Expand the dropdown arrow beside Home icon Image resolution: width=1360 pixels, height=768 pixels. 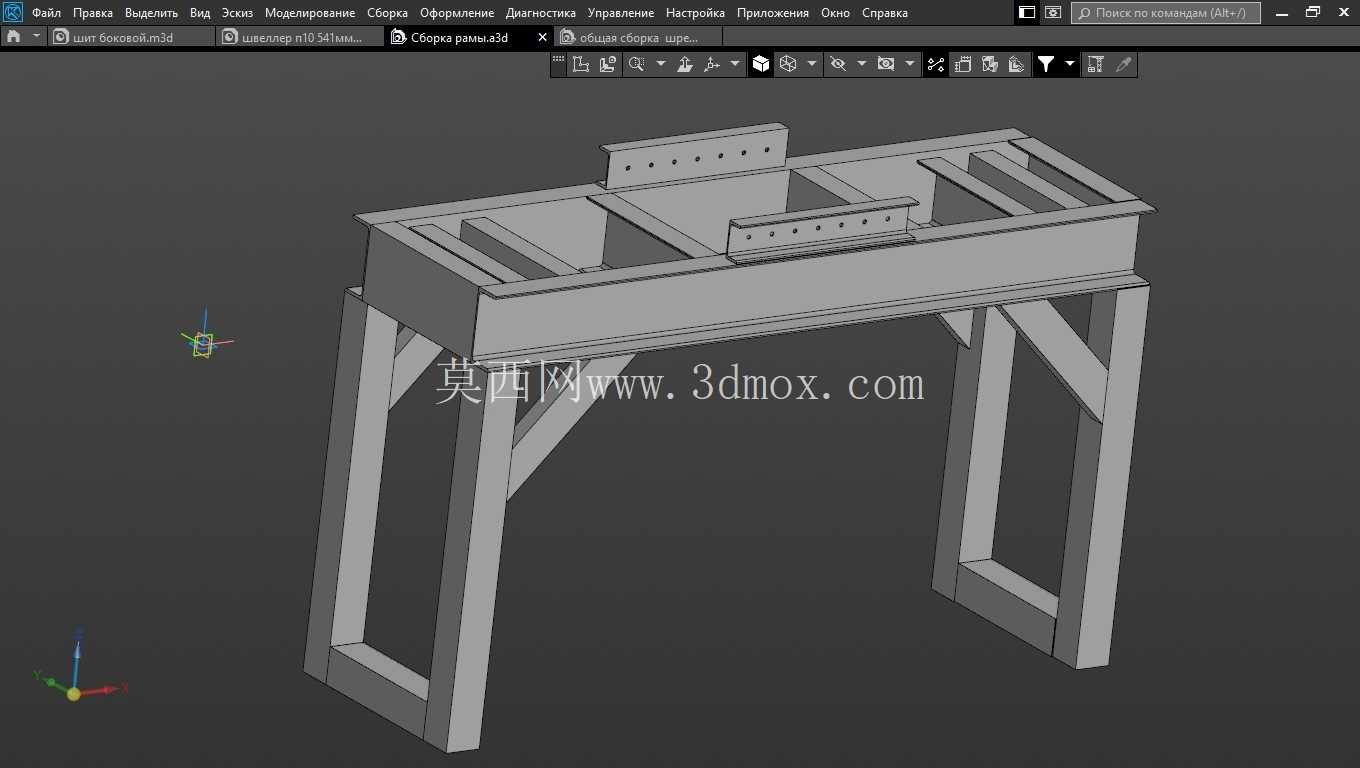click(x=37, y=37)
